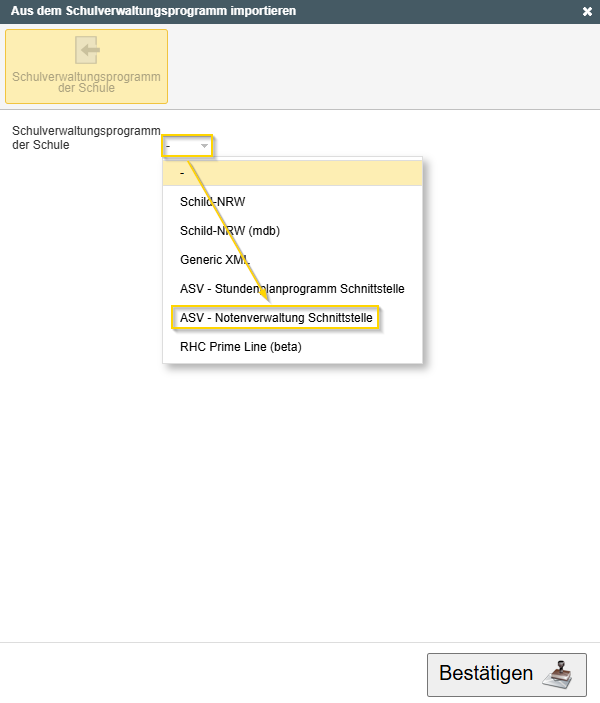The height and width of the screenshot is (703, 600).
Task: Click the dialog title "Aus dem Schulverwaltungsprogramm importieren"
Action: point(153,11)
